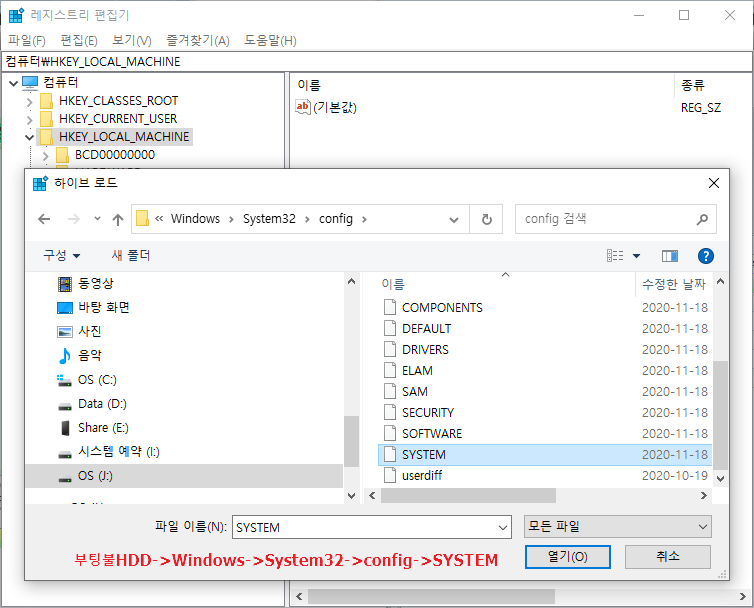This screenshot has height=608, width=754.
Task: Sort files by 수정한 날짜 column
Action: (x=674, y=284)
